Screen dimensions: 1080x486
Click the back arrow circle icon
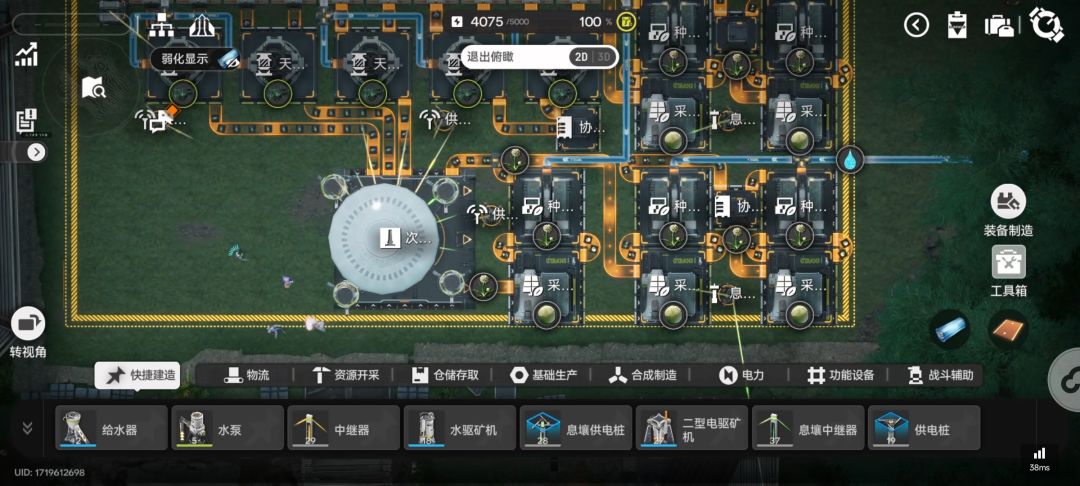[916, 25]
